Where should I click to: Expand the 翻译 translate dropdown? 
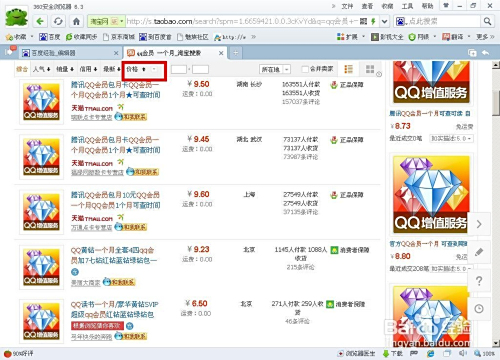click(x=469, y=36)
